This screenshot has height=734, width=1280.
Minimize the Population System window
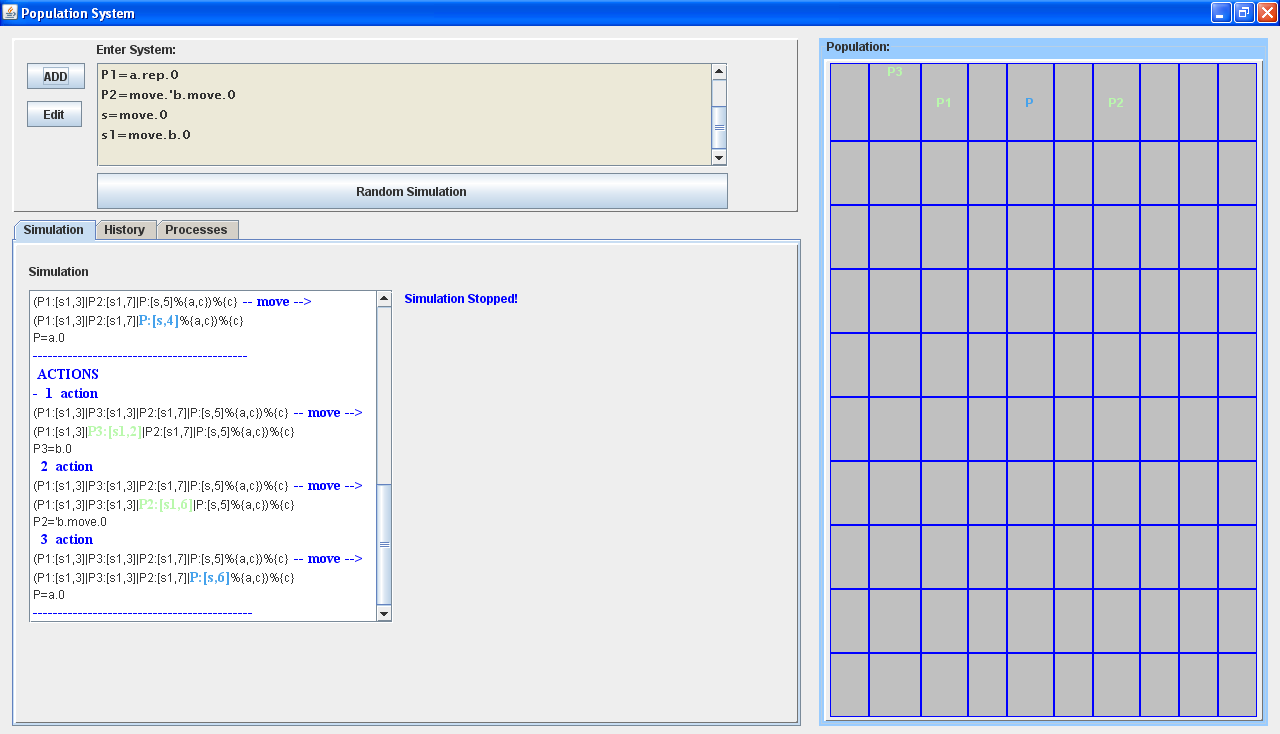pyautogui.click(x=1221, y=13)
